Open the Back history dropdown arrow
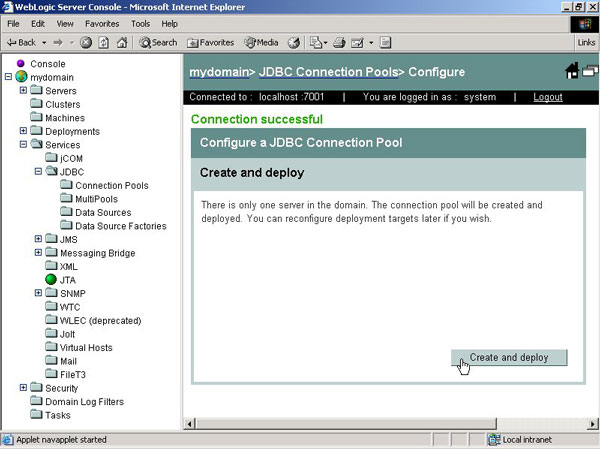The height and width of the screenshot is (449, 600). (x=44, y=43)
